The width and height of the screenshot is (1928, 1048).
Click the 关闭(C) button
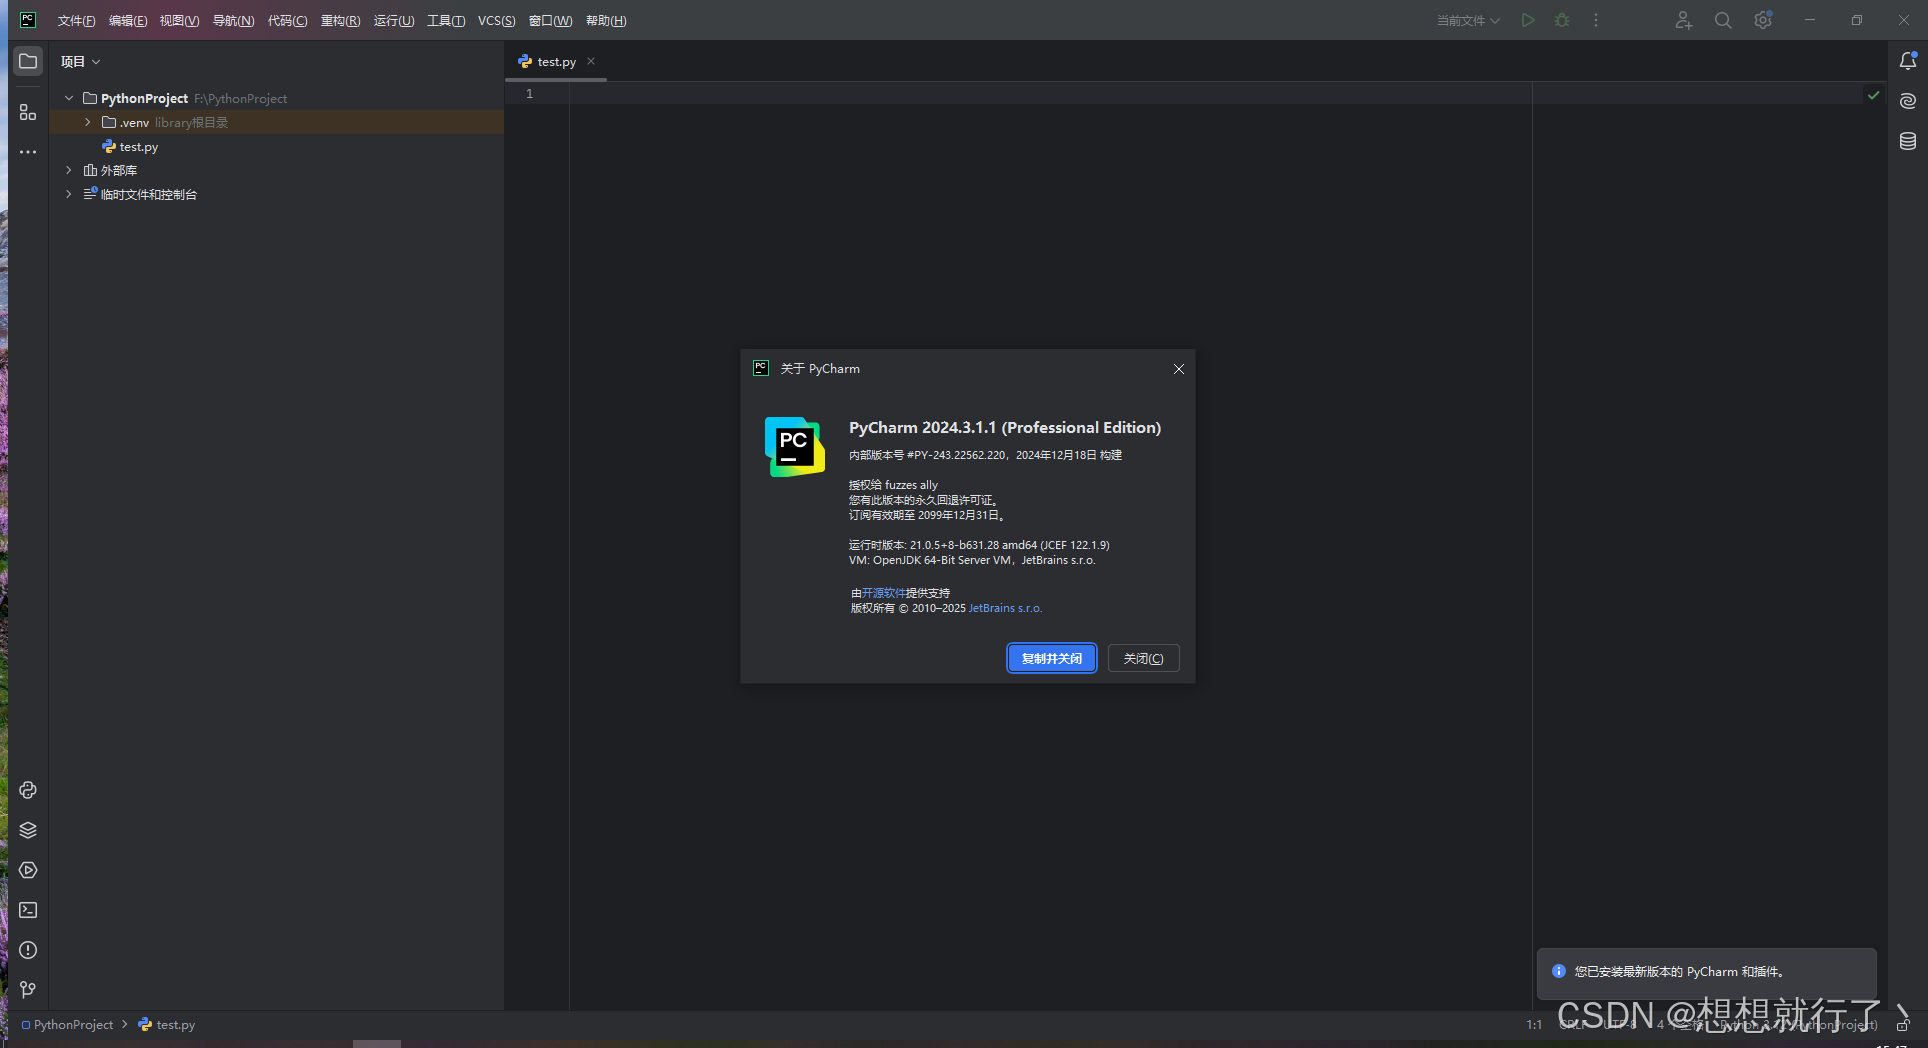point(1144,658)
